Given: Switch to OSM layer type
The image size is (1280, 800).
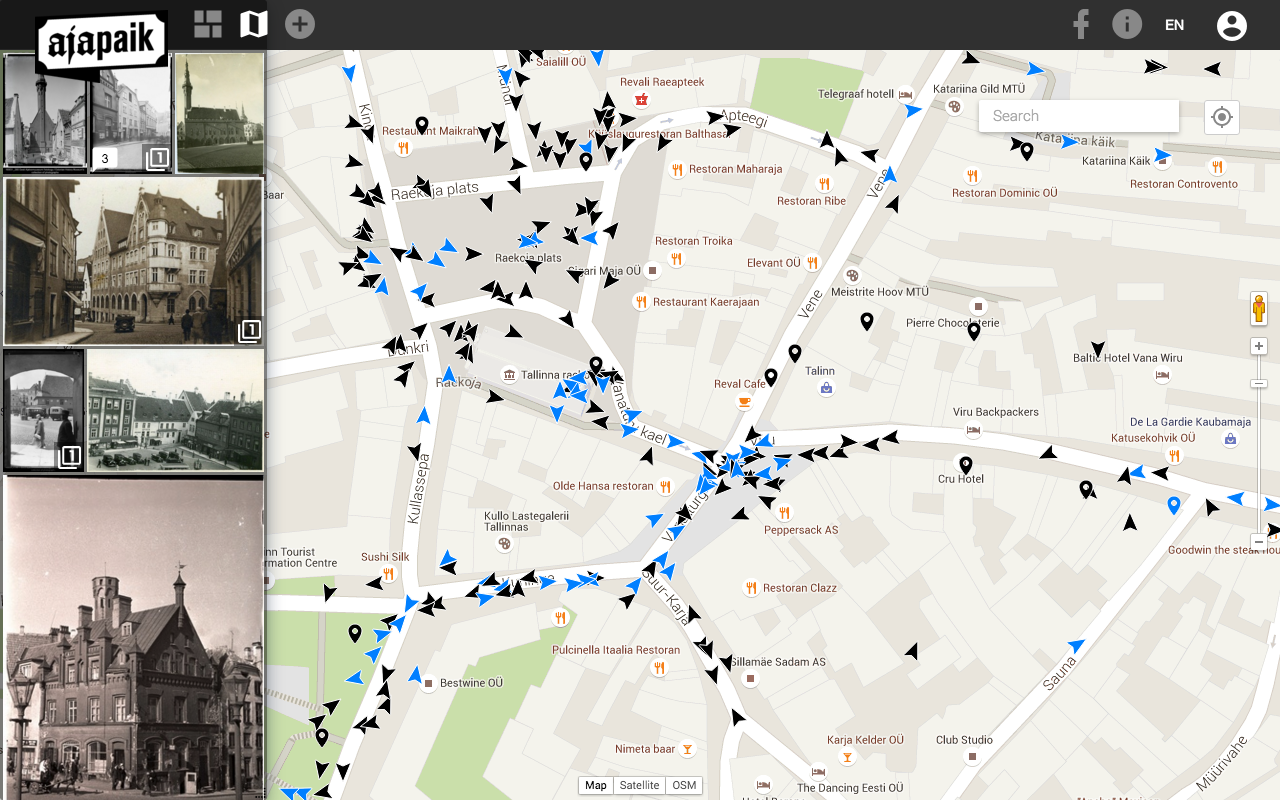Looking at the screenshot, I should (x=684, y=785).
